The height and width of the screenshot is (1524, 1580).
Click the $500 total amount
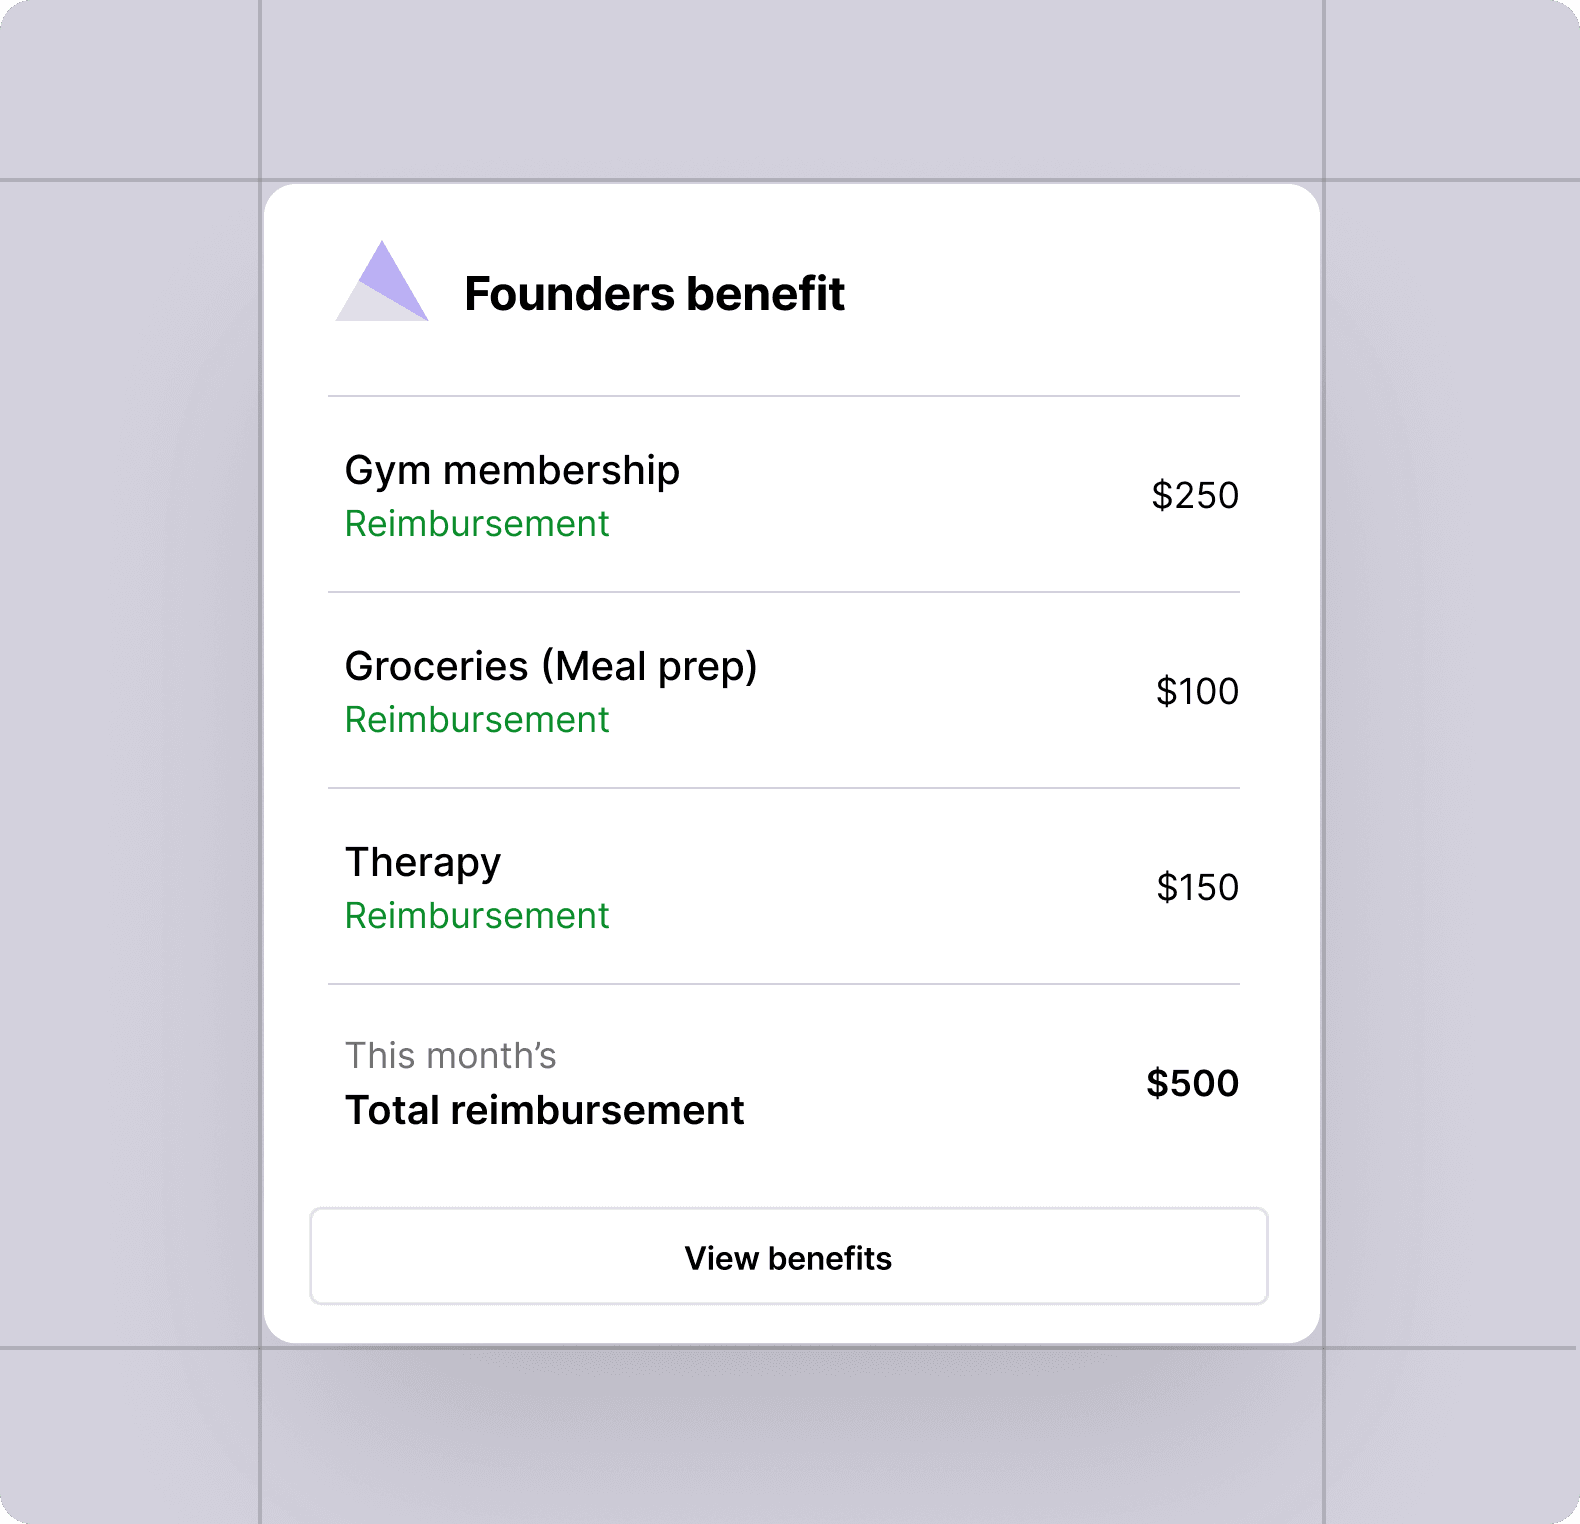point(1192,1083)
